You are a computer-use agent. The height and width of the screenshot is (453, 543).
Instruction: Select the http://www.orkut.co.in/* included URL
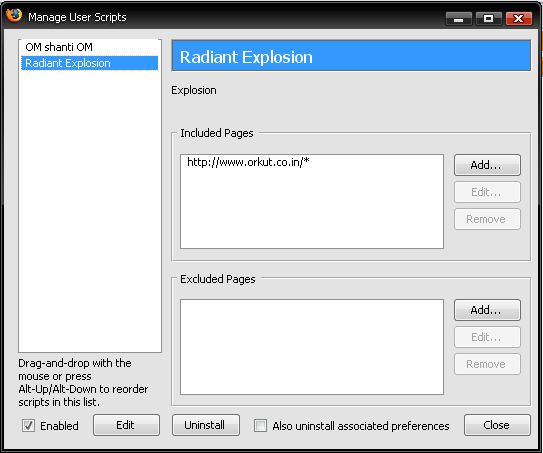point(248,162)
